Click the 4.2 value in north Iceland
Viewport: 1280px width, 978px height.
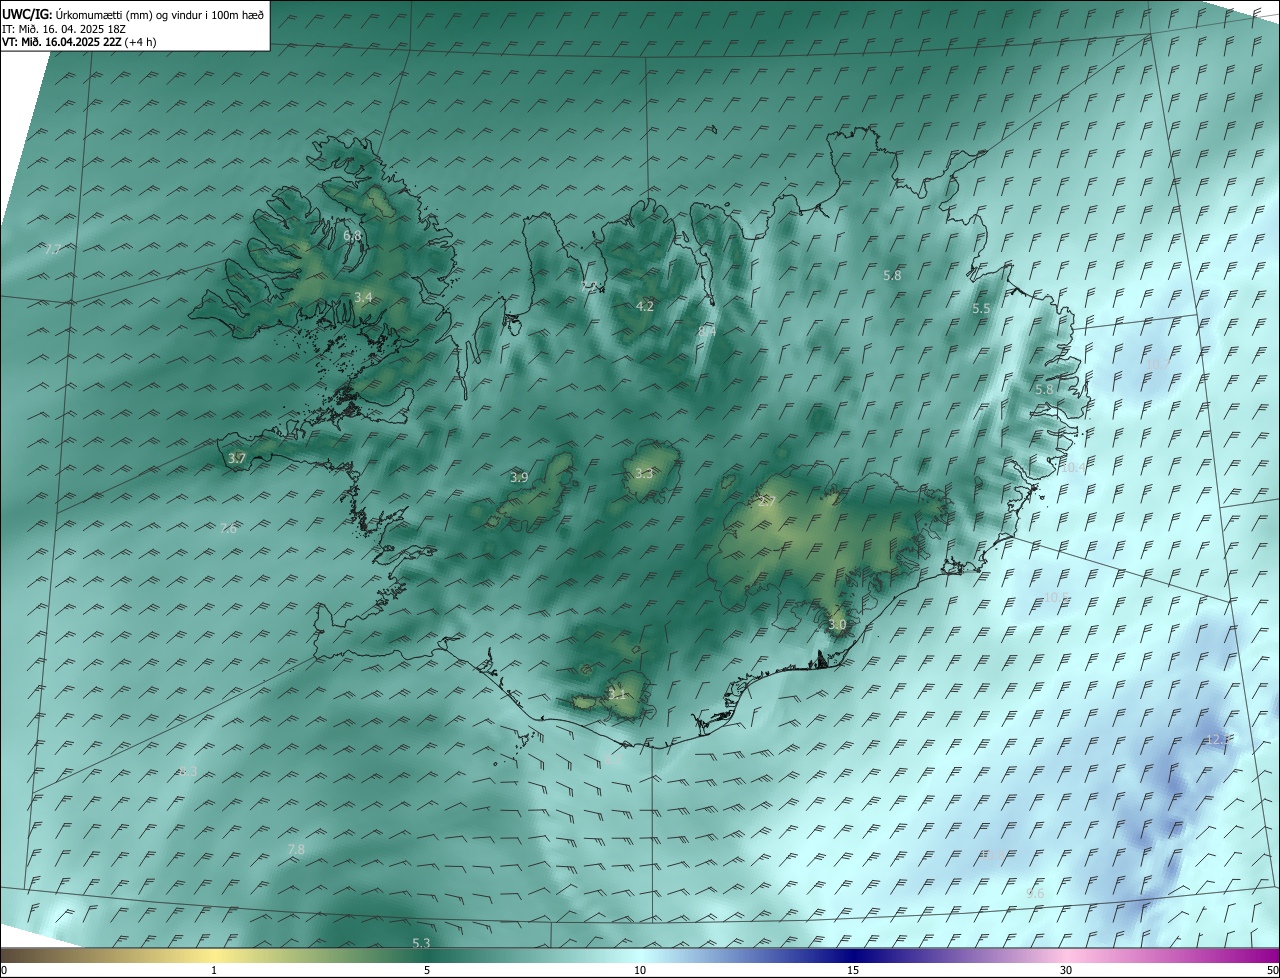point(645,306)
